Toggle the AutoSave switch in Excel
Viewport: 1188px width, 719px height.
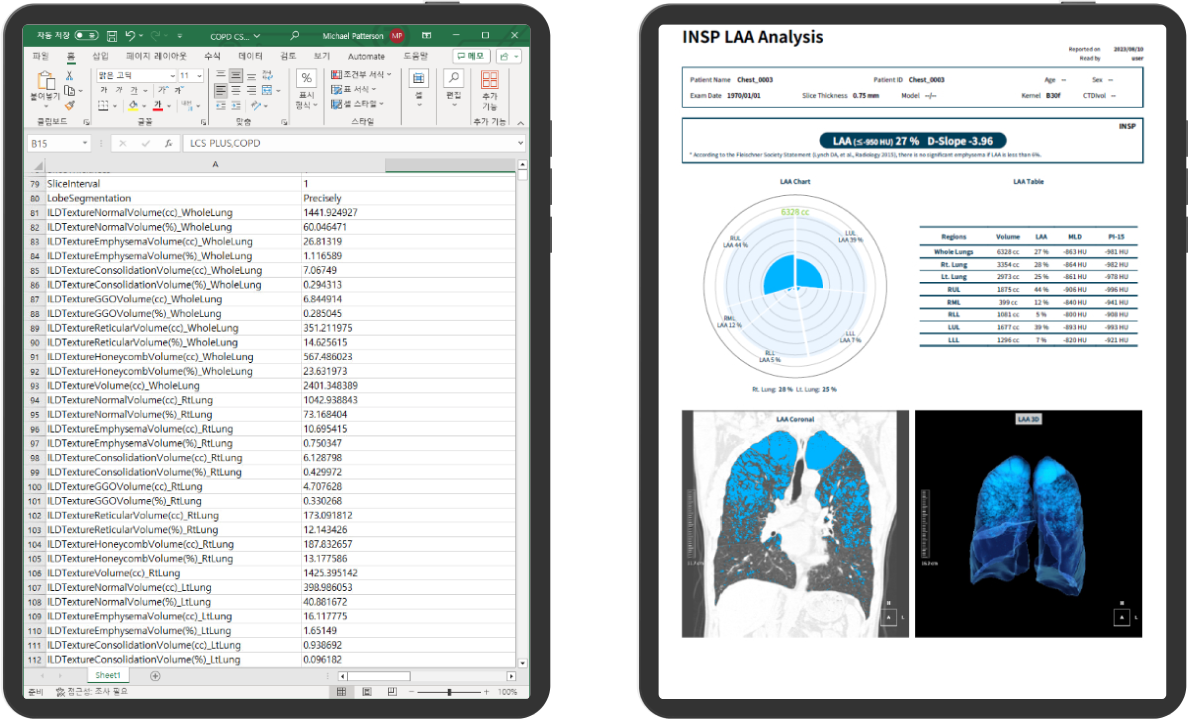tap(86, 36)
